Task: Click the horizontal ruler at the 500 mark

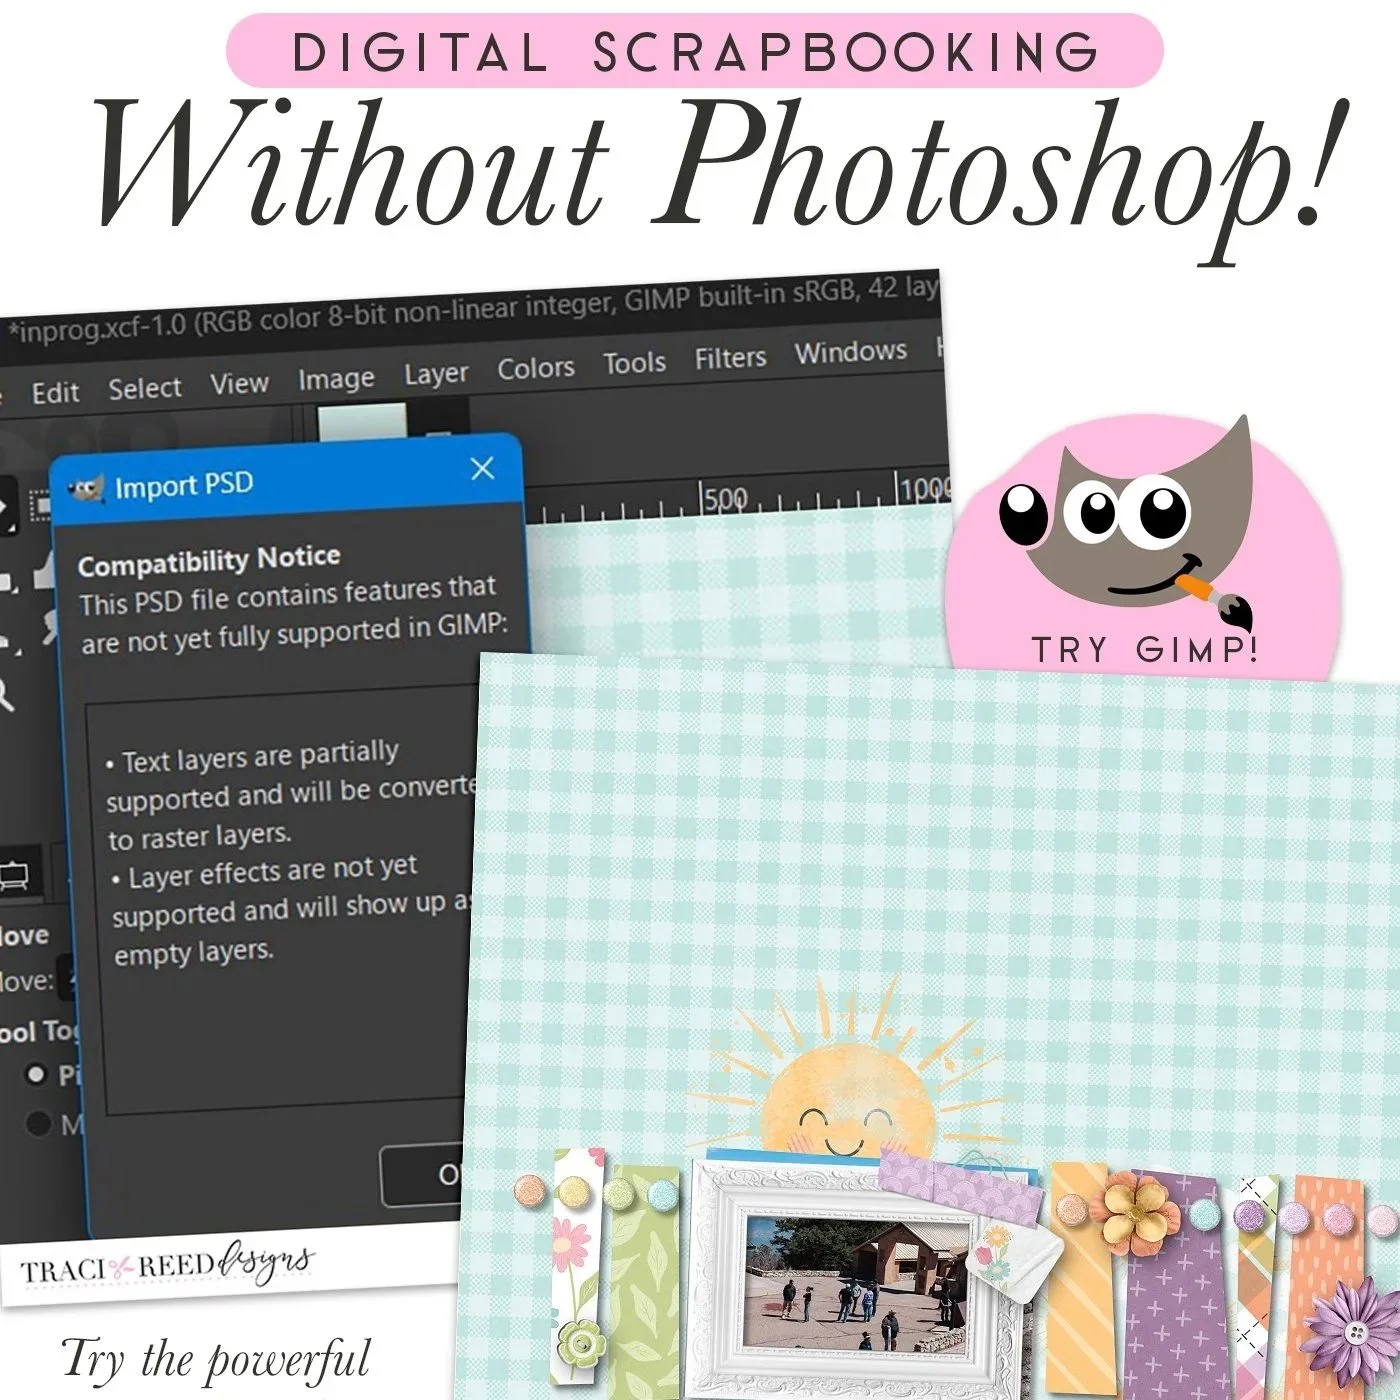Action: coord(722,495)
